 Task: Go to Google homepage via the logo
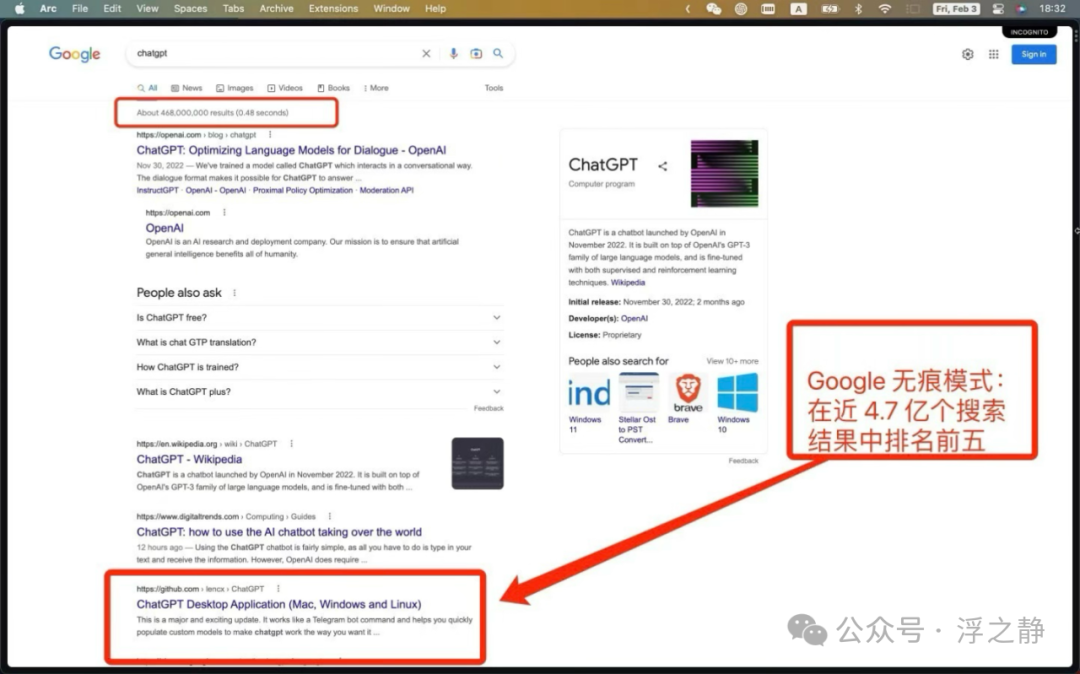pyautogui.click(x=74, y=54)
